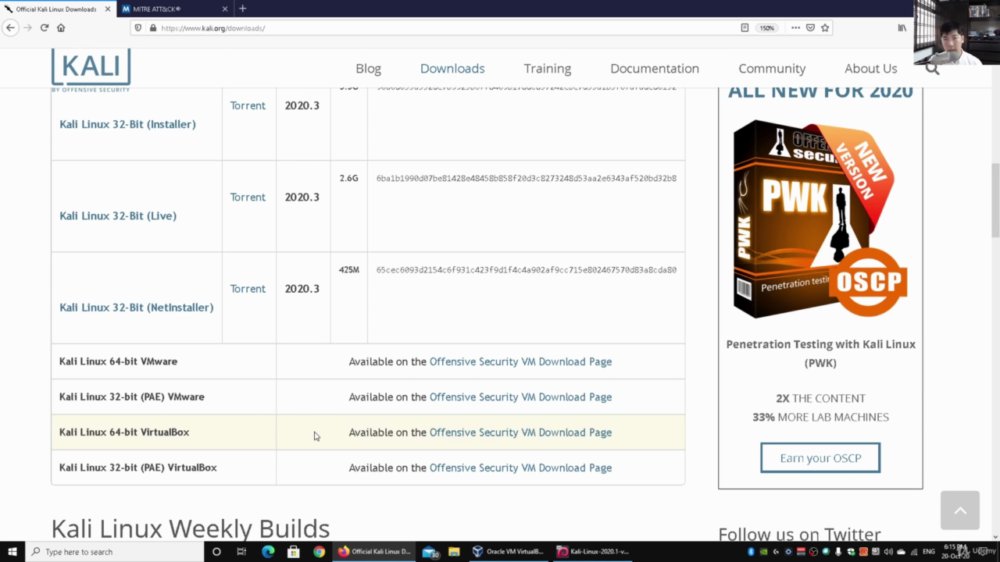This screenshot has width=1000, height=562.
Task: Click Torrent link for 32-Bit Installer
Action: (x=247, y=106)
